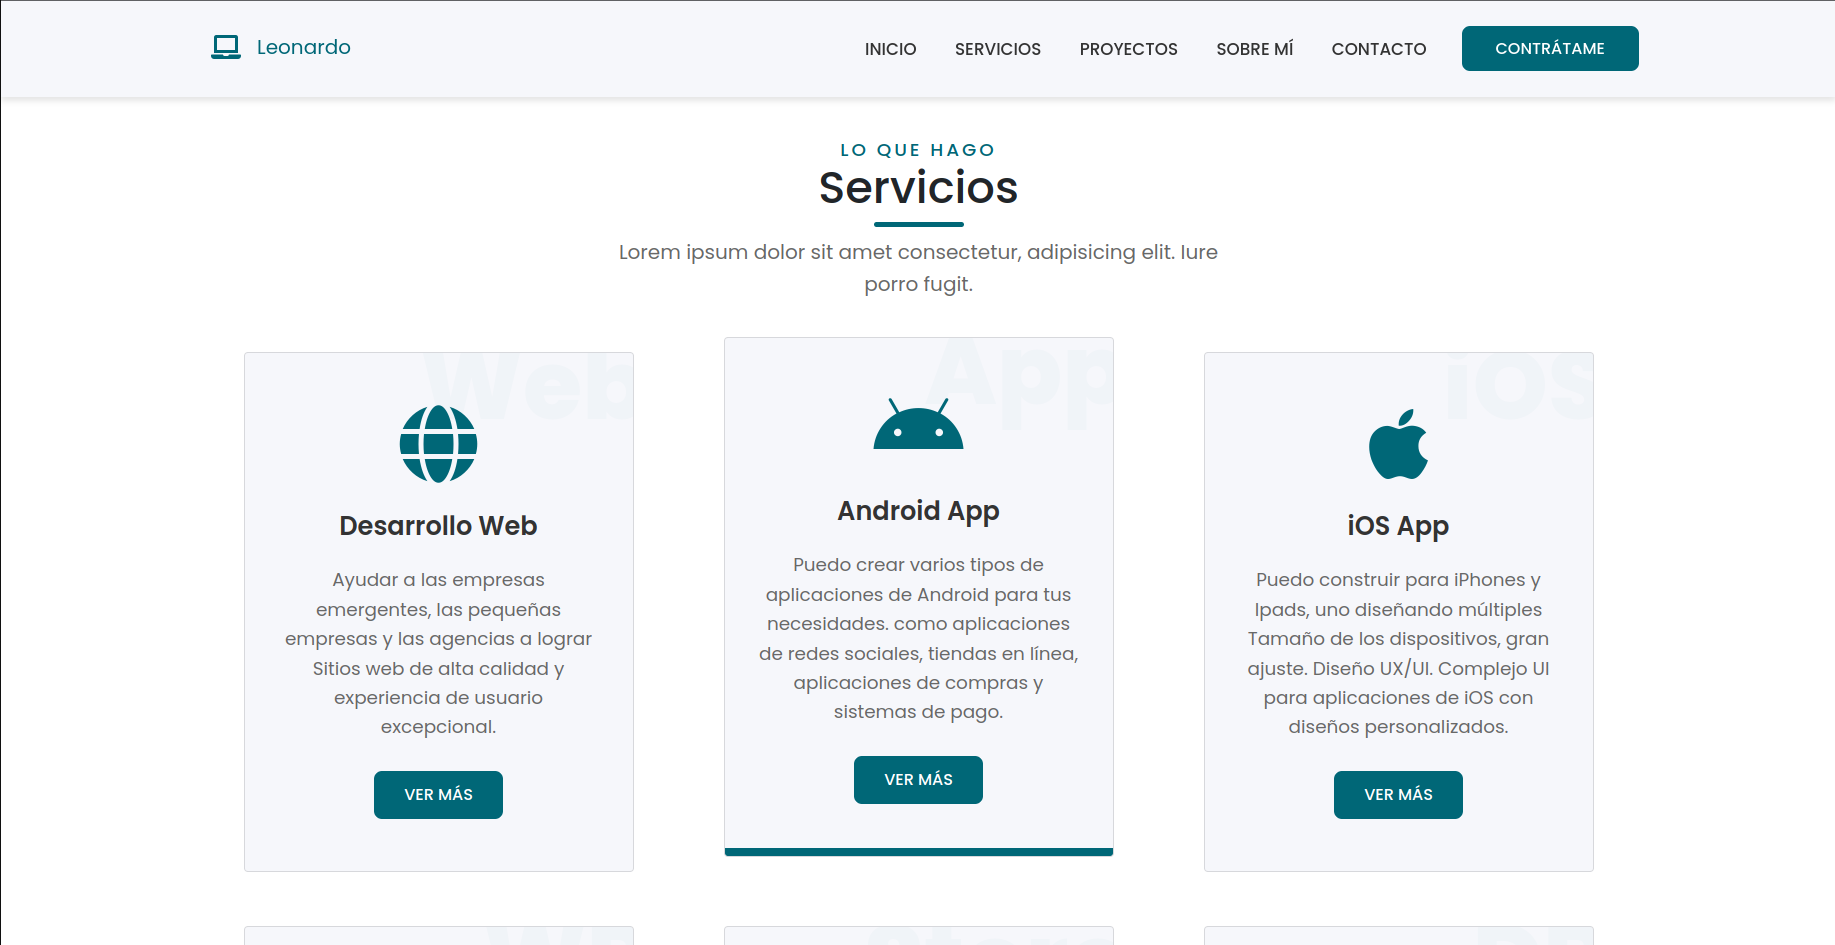Click the laptop logo icon
This screenshot has height=945, width=1835.
click(x=226, y=47)
